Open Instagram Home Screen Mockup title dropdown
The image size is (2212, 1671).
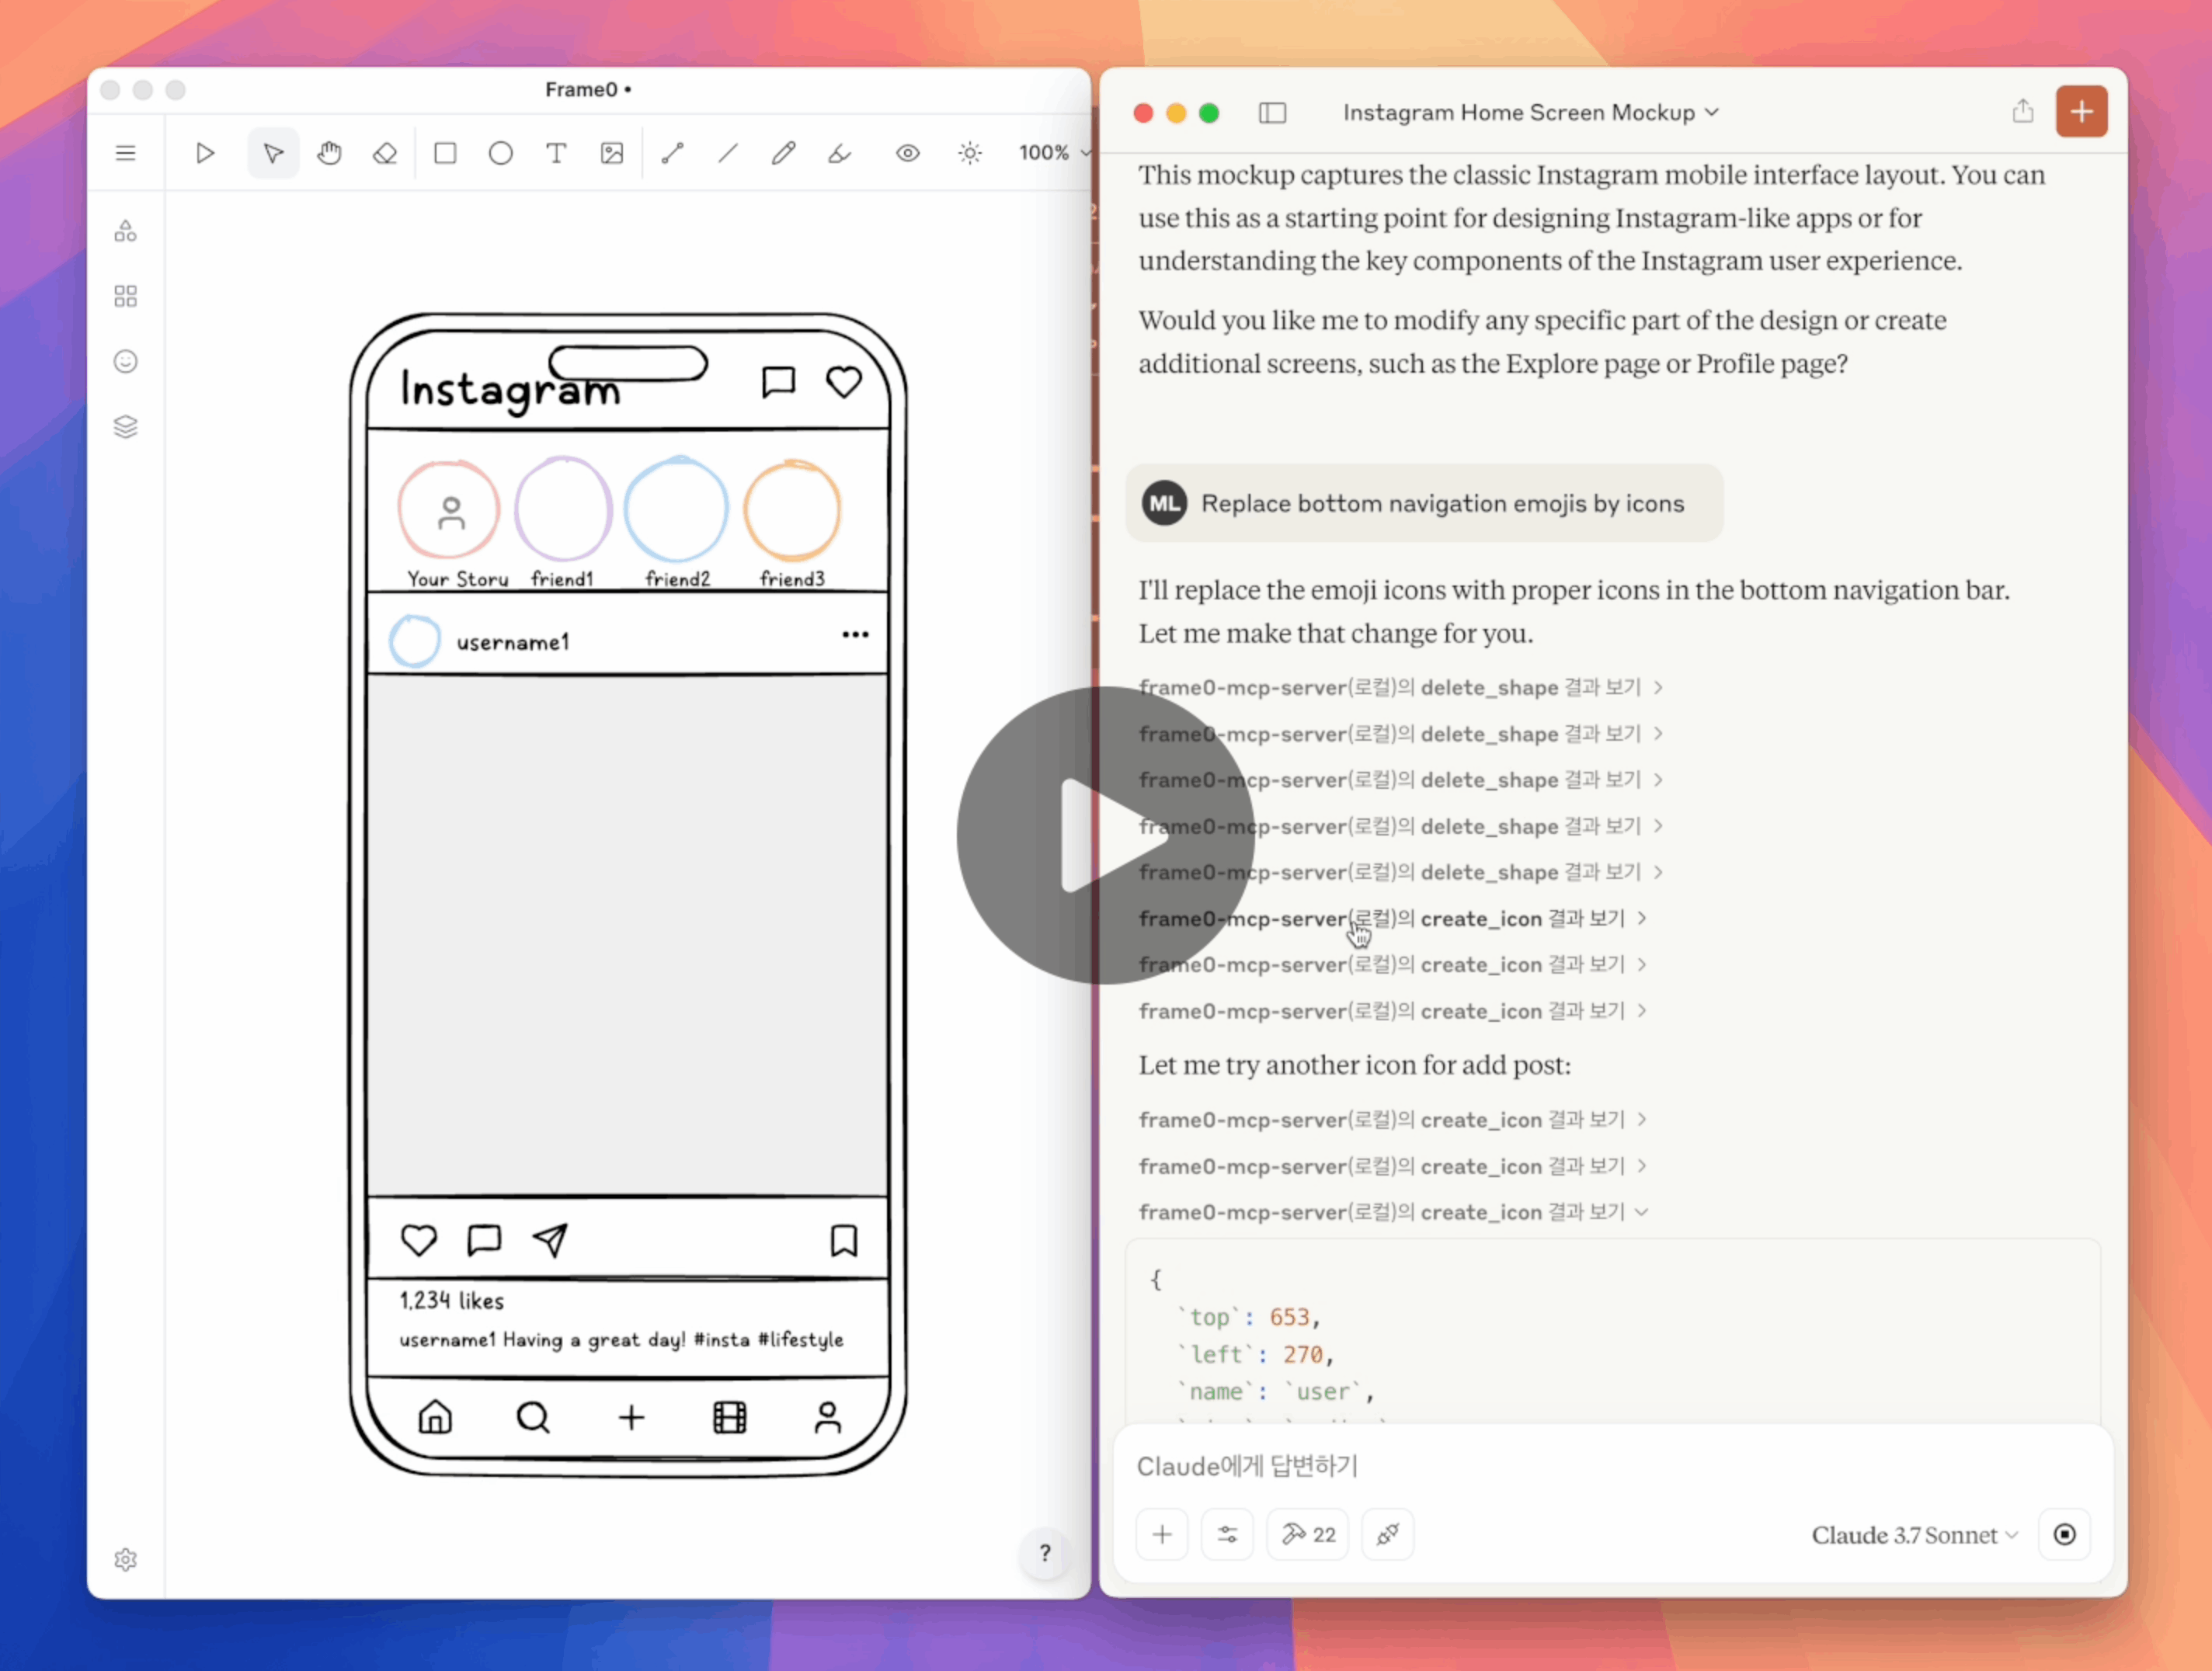click(x=1530, y=113)
